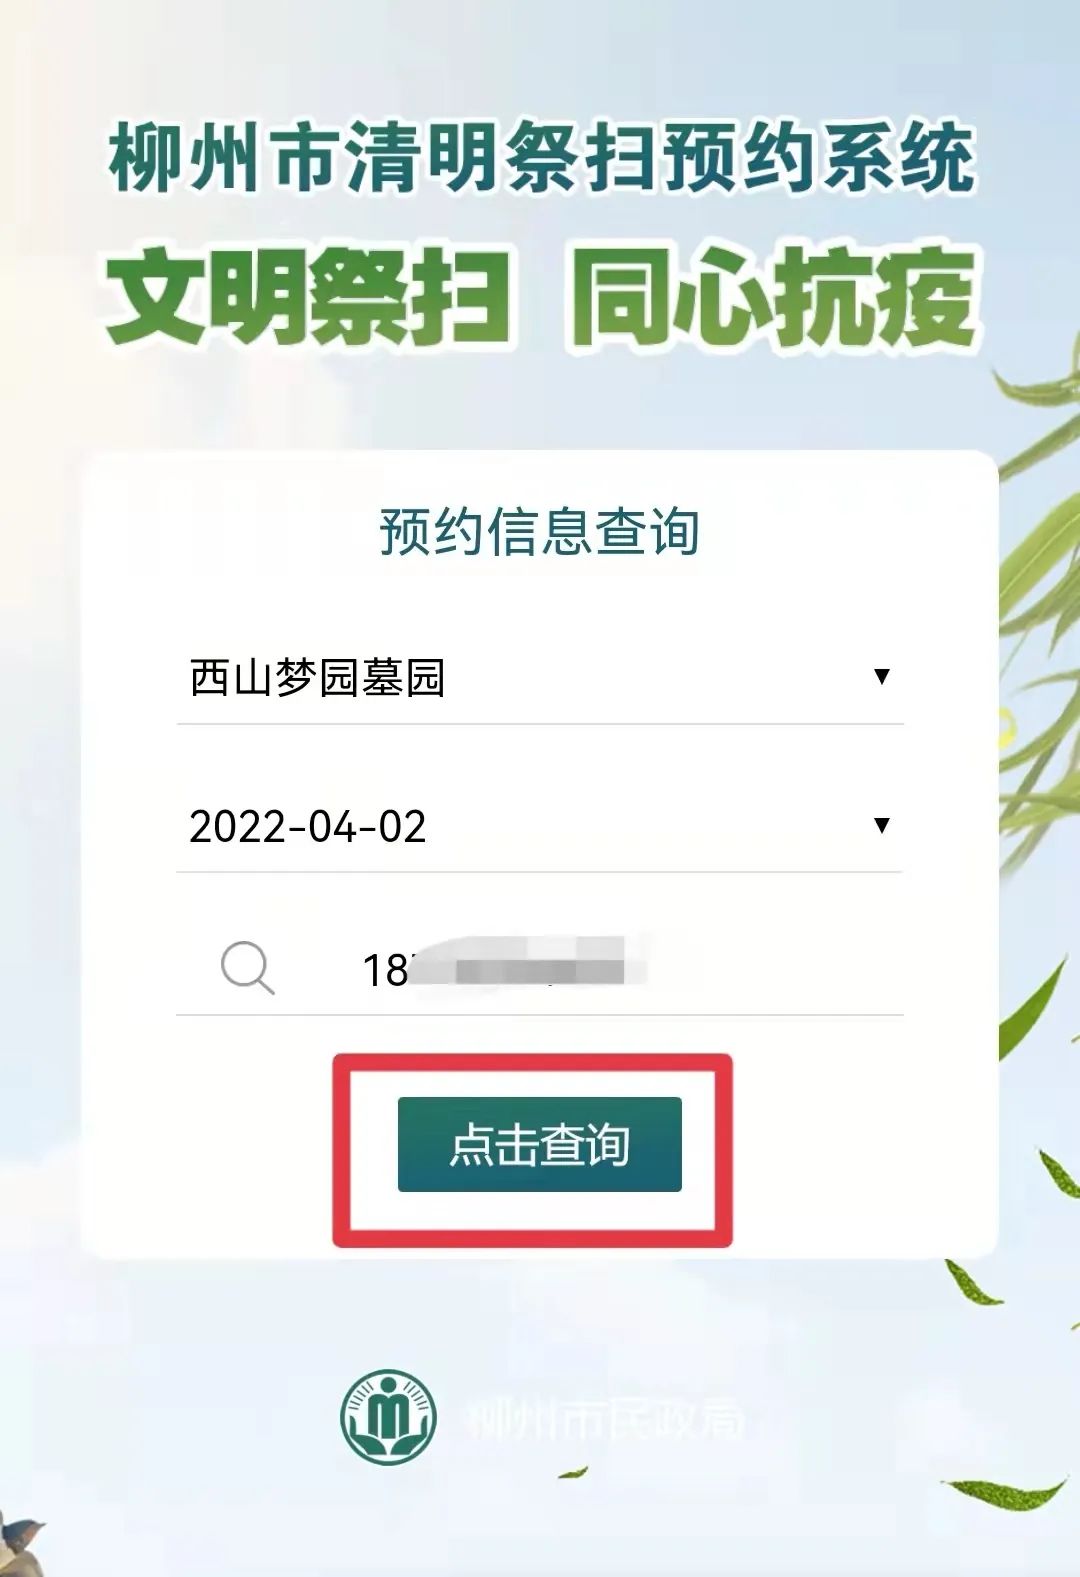Click the 柳州市民政局 emblem logo

click(x=389, y=1417)
